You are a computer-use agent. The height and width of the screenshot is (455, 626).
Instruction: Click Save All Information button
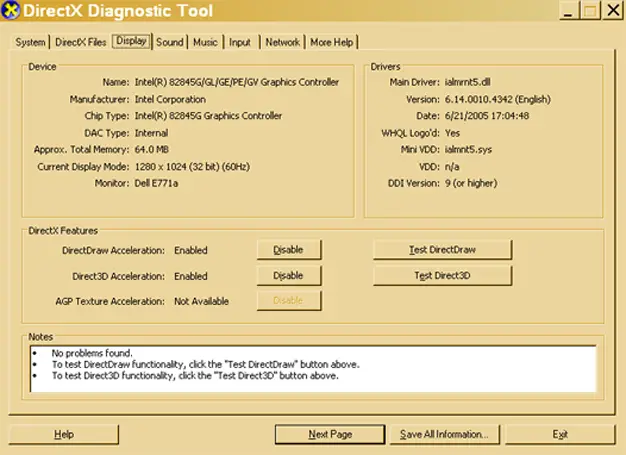pos(444,434)
